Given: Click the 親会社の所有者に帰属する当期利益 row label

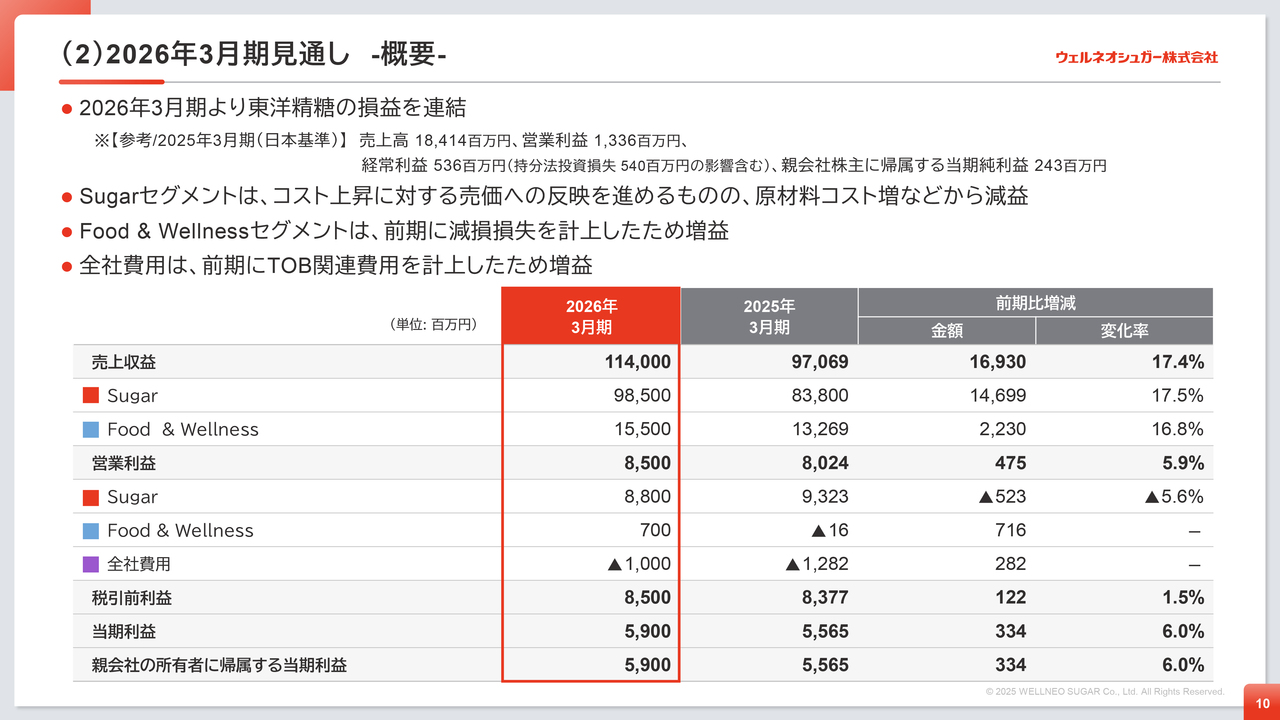Looking at the screenshot, I should click(219, 666).
